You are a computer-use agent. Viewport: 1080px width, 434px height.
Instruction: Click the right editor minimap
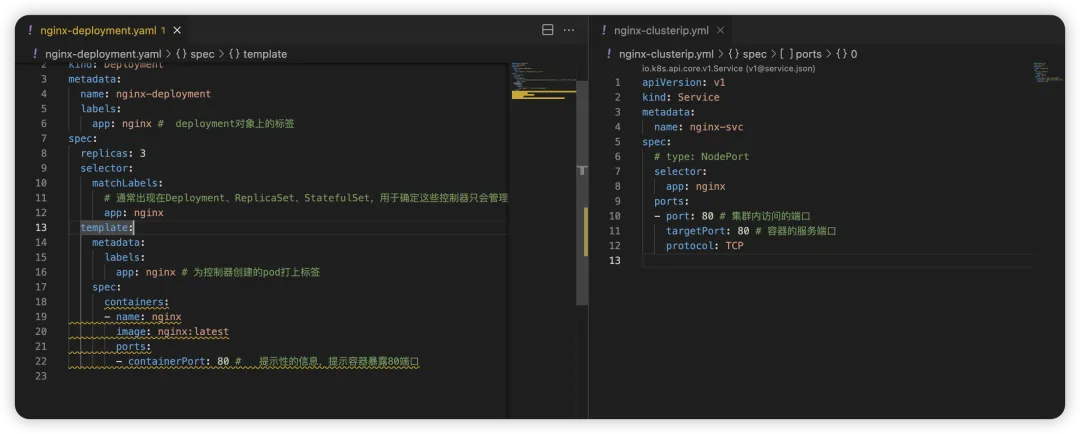click(x=1048, y=72)
